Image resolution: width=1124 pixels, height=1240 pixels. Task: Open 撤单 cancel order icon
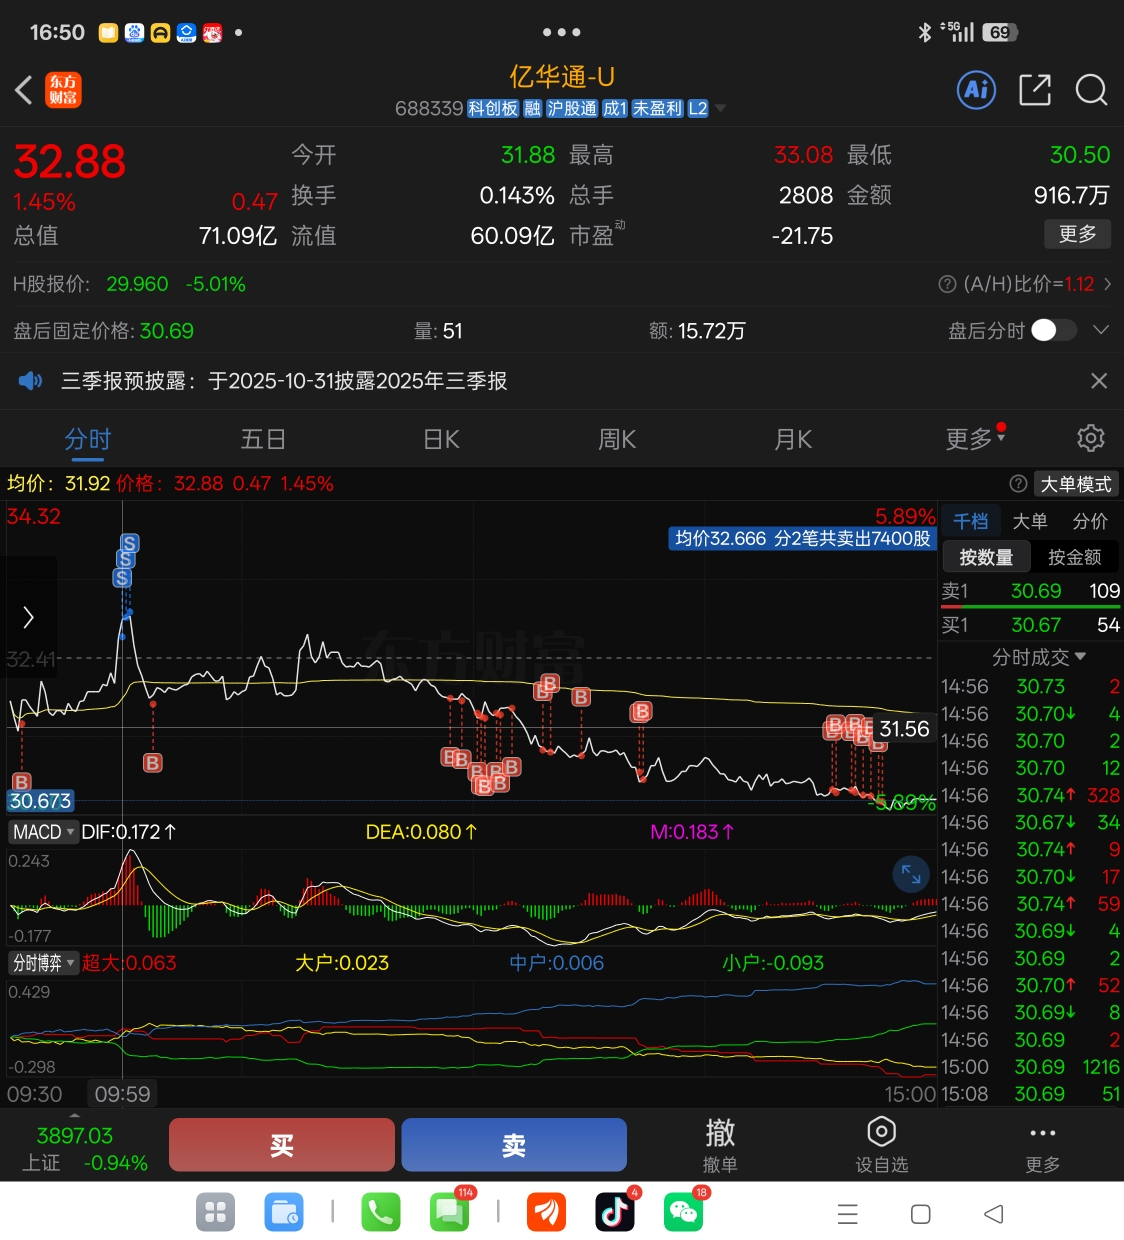[720, 1145]
